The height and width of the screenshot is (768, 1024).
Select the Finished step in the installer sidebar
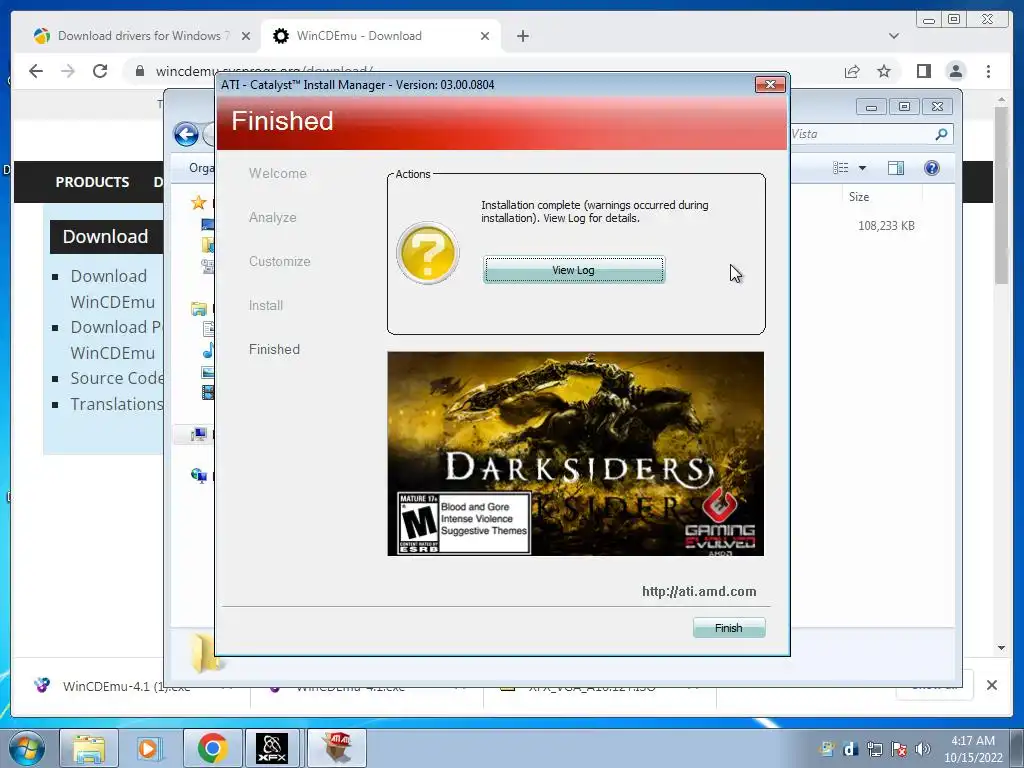click(274, 349)
